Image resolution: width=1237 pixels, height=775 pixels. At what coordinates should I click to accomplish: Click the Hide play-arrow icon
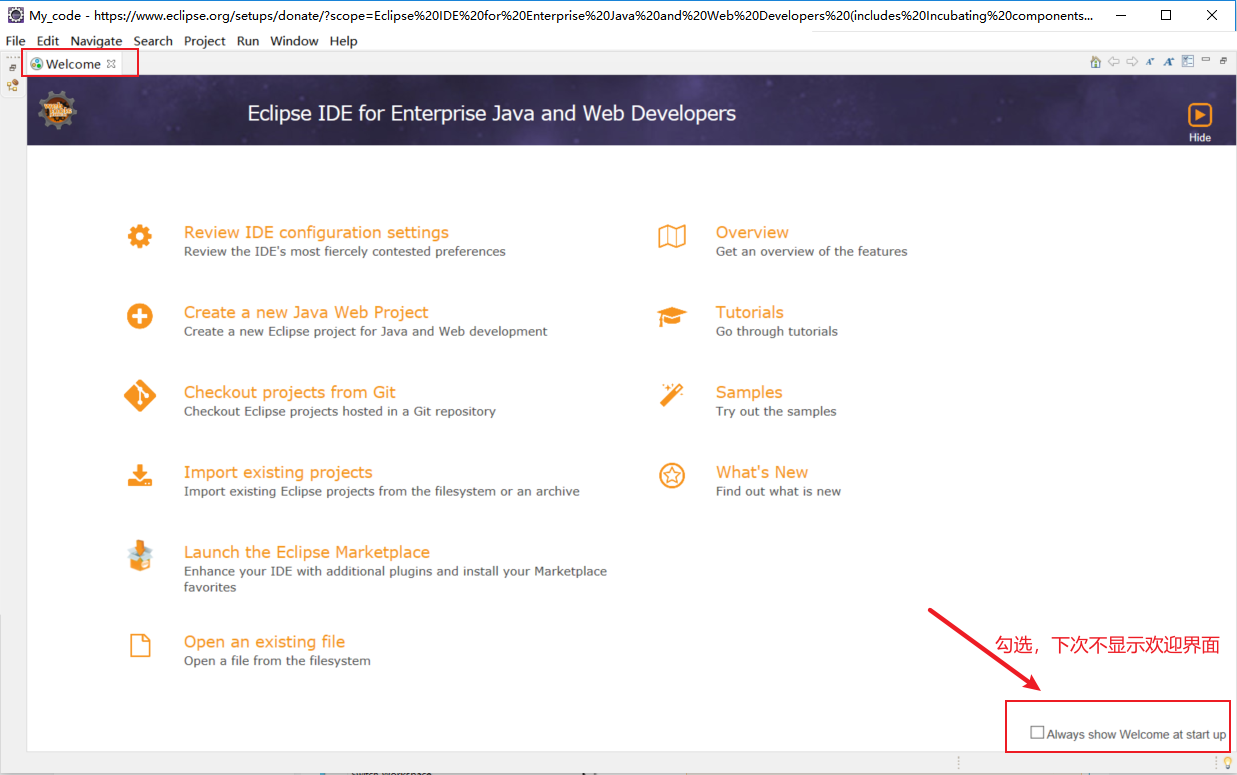point(1200,115)
